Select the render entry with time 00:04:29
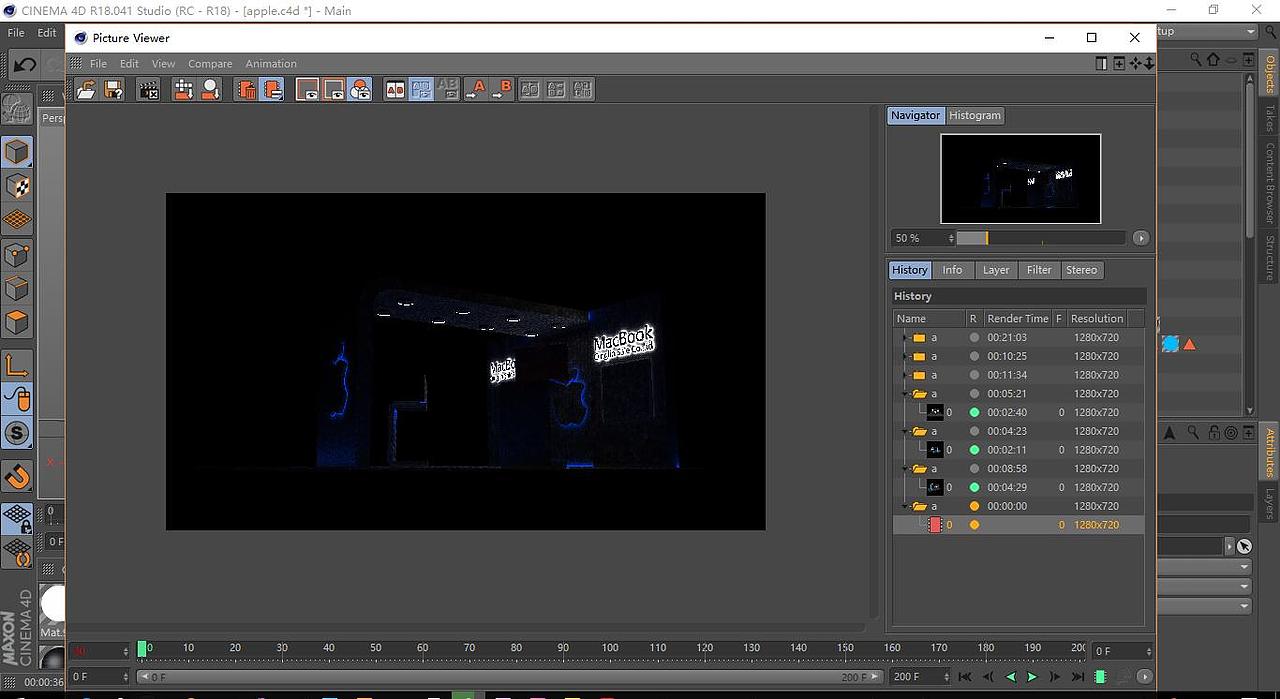 [x=1018, y=487]
